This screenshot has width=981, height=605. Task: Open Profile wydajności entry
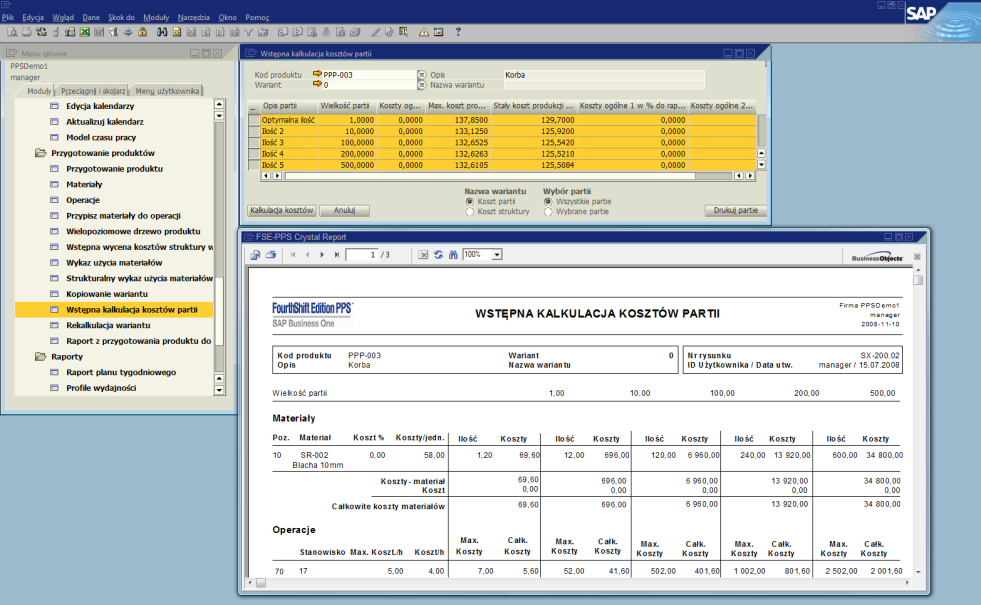[x=101, y=387]
